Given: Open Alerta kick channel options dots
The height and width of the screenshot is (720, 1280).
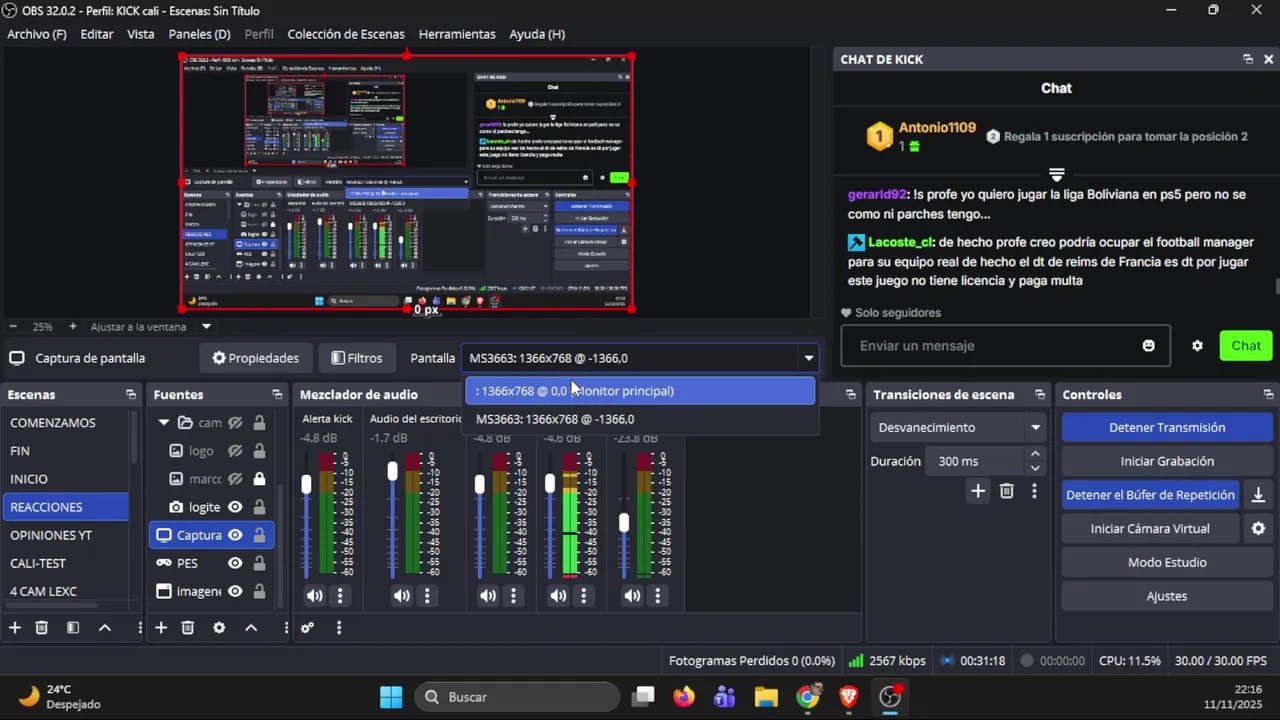Looking at the screenshot, I should coord(340,596).
